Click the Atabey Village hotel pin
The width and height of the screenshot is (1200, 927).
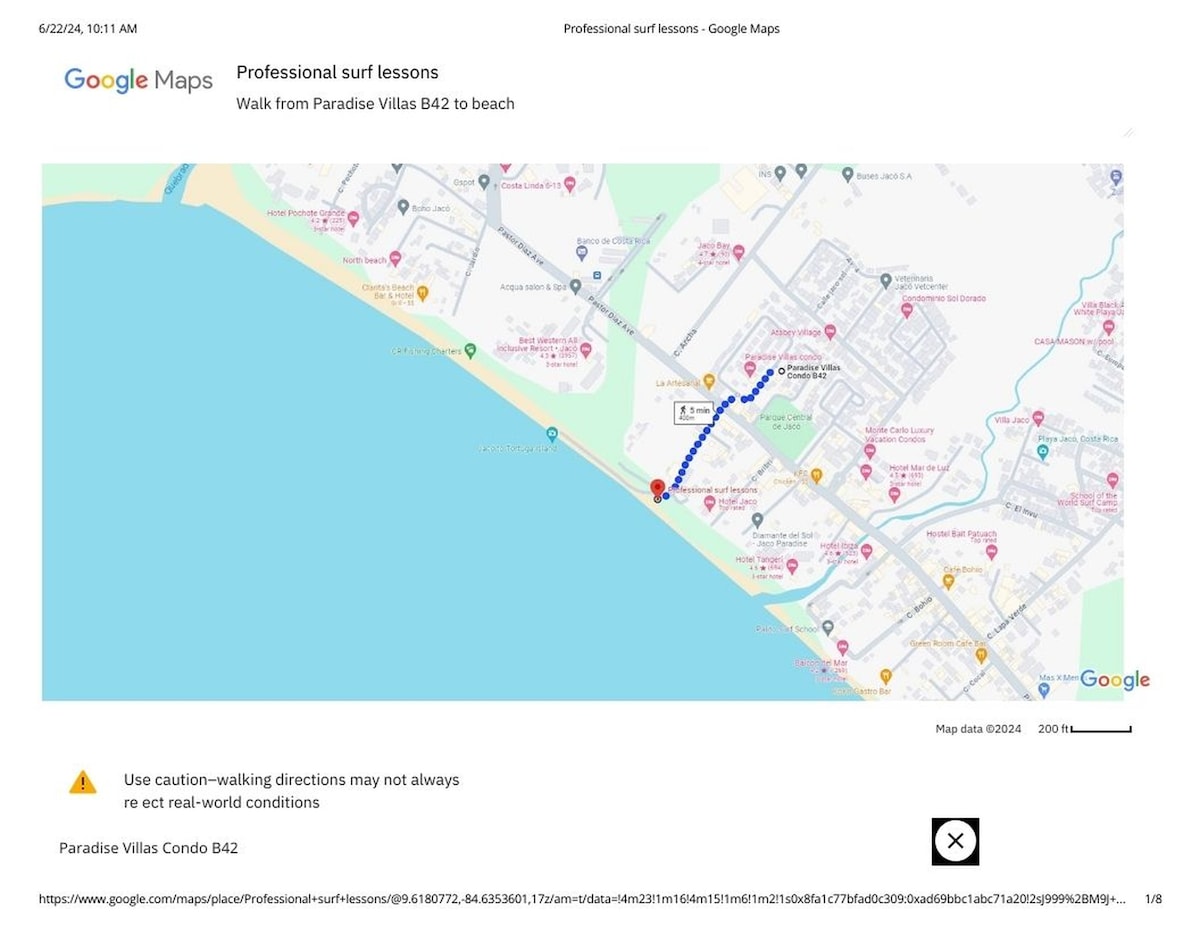(x=829, y=333)
